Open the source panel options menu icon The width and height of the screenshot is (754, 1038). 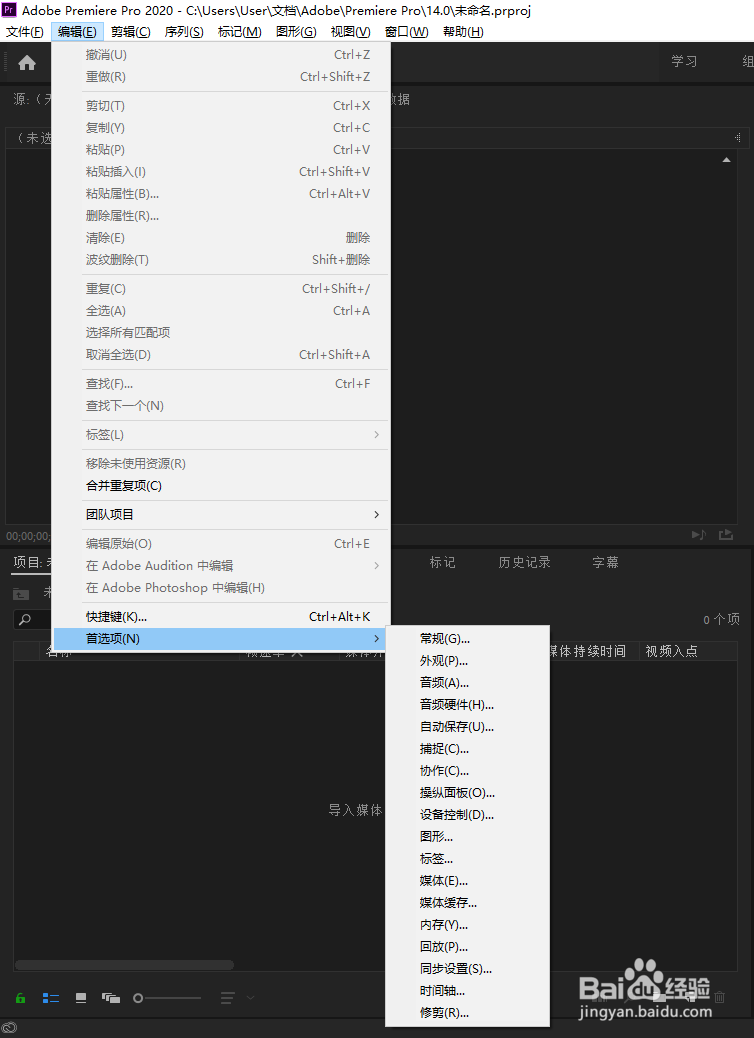[x=737, y=138]
